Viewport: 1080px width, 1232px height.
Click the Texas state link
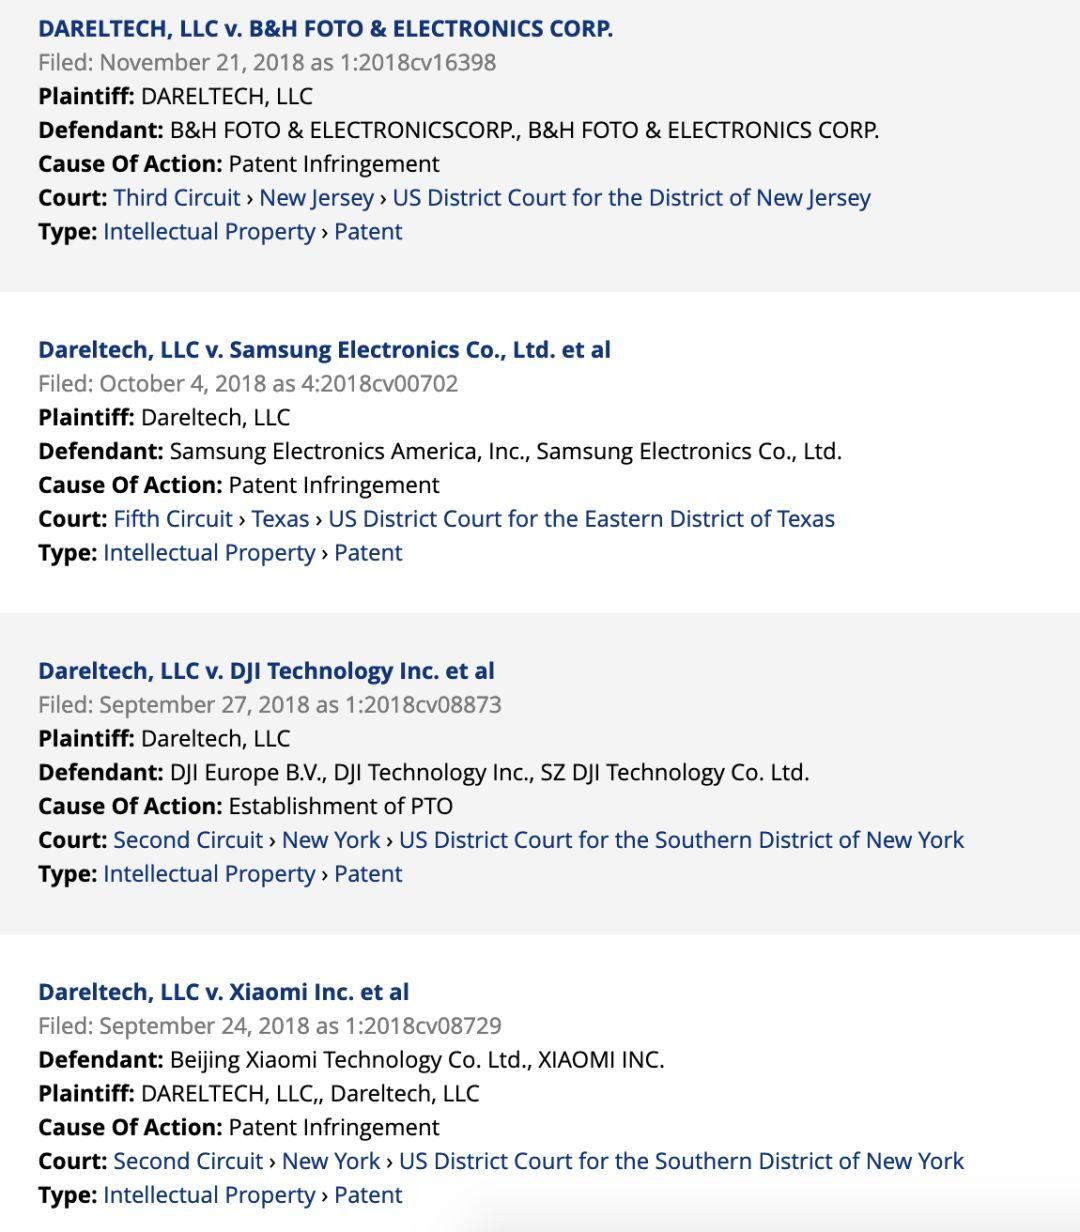280,519
